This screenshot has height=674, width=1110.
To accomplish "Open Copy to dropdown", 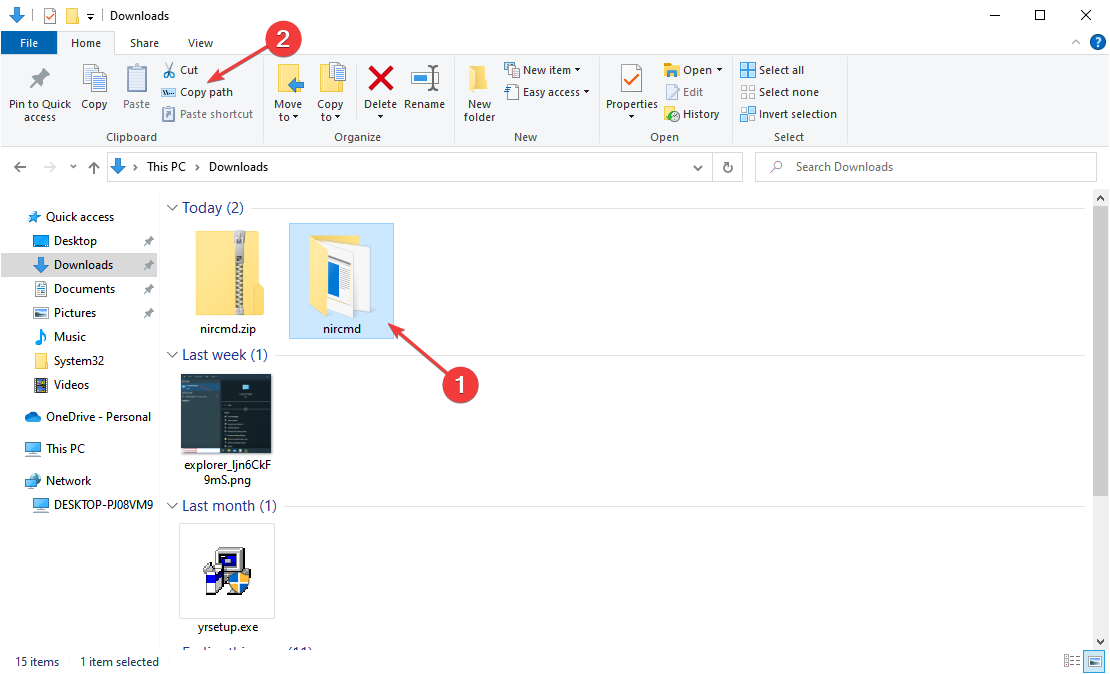I will [x=330, y=93].
